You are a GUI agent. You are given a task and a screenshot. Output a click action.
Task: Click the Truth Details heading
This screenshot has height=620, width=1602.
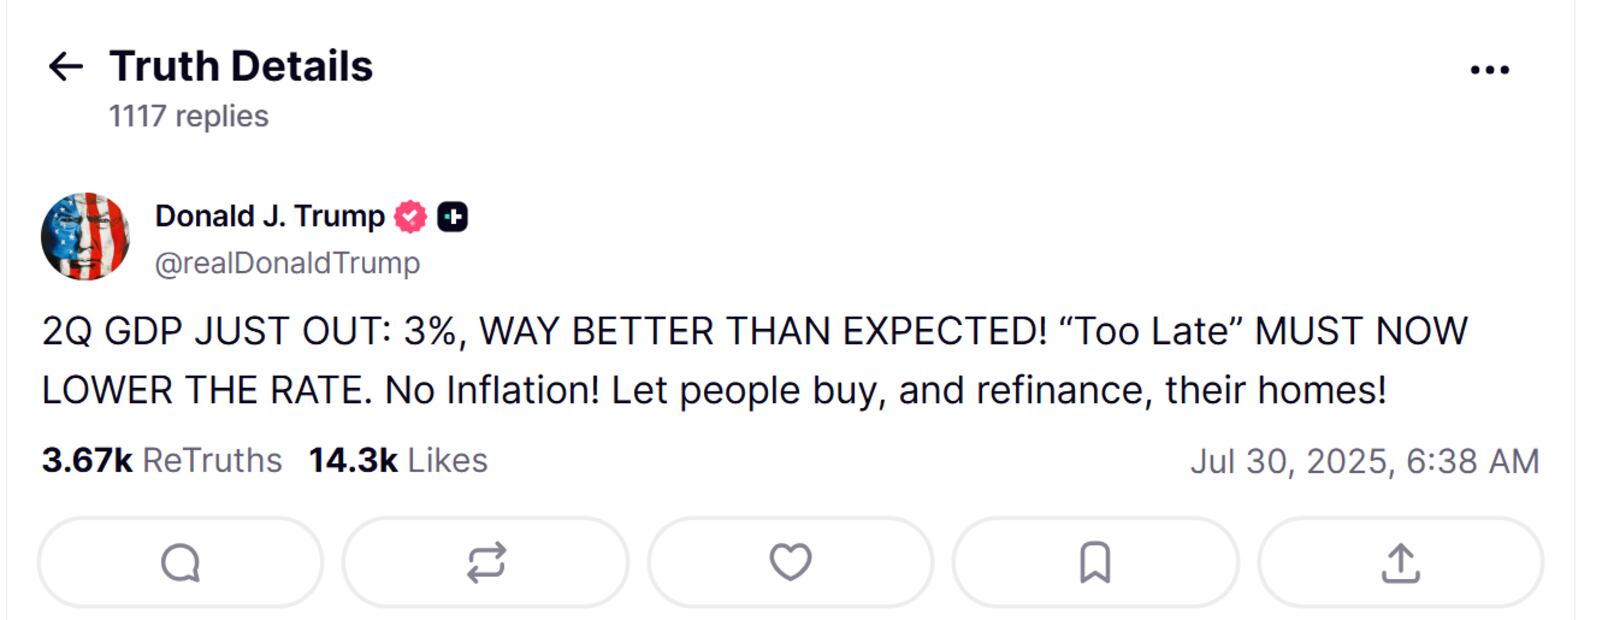tap(241, 66)
